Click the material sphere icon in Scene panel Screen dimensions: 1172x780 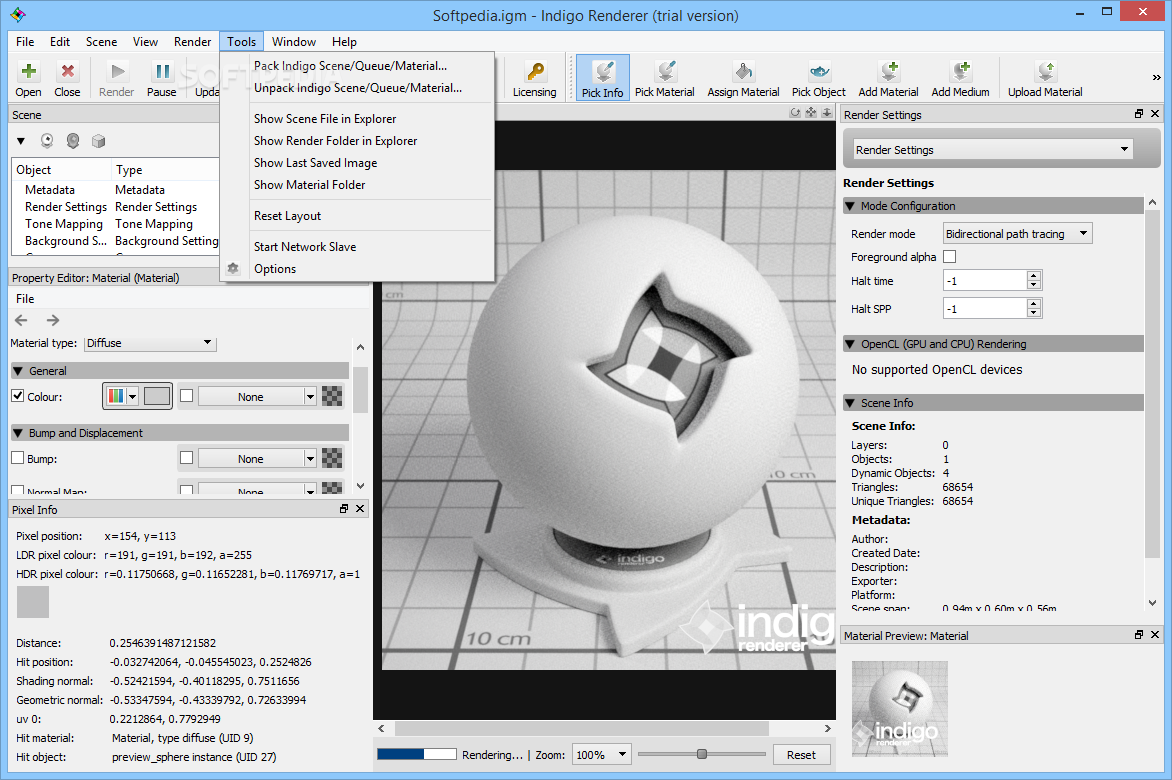click(73, 140)
